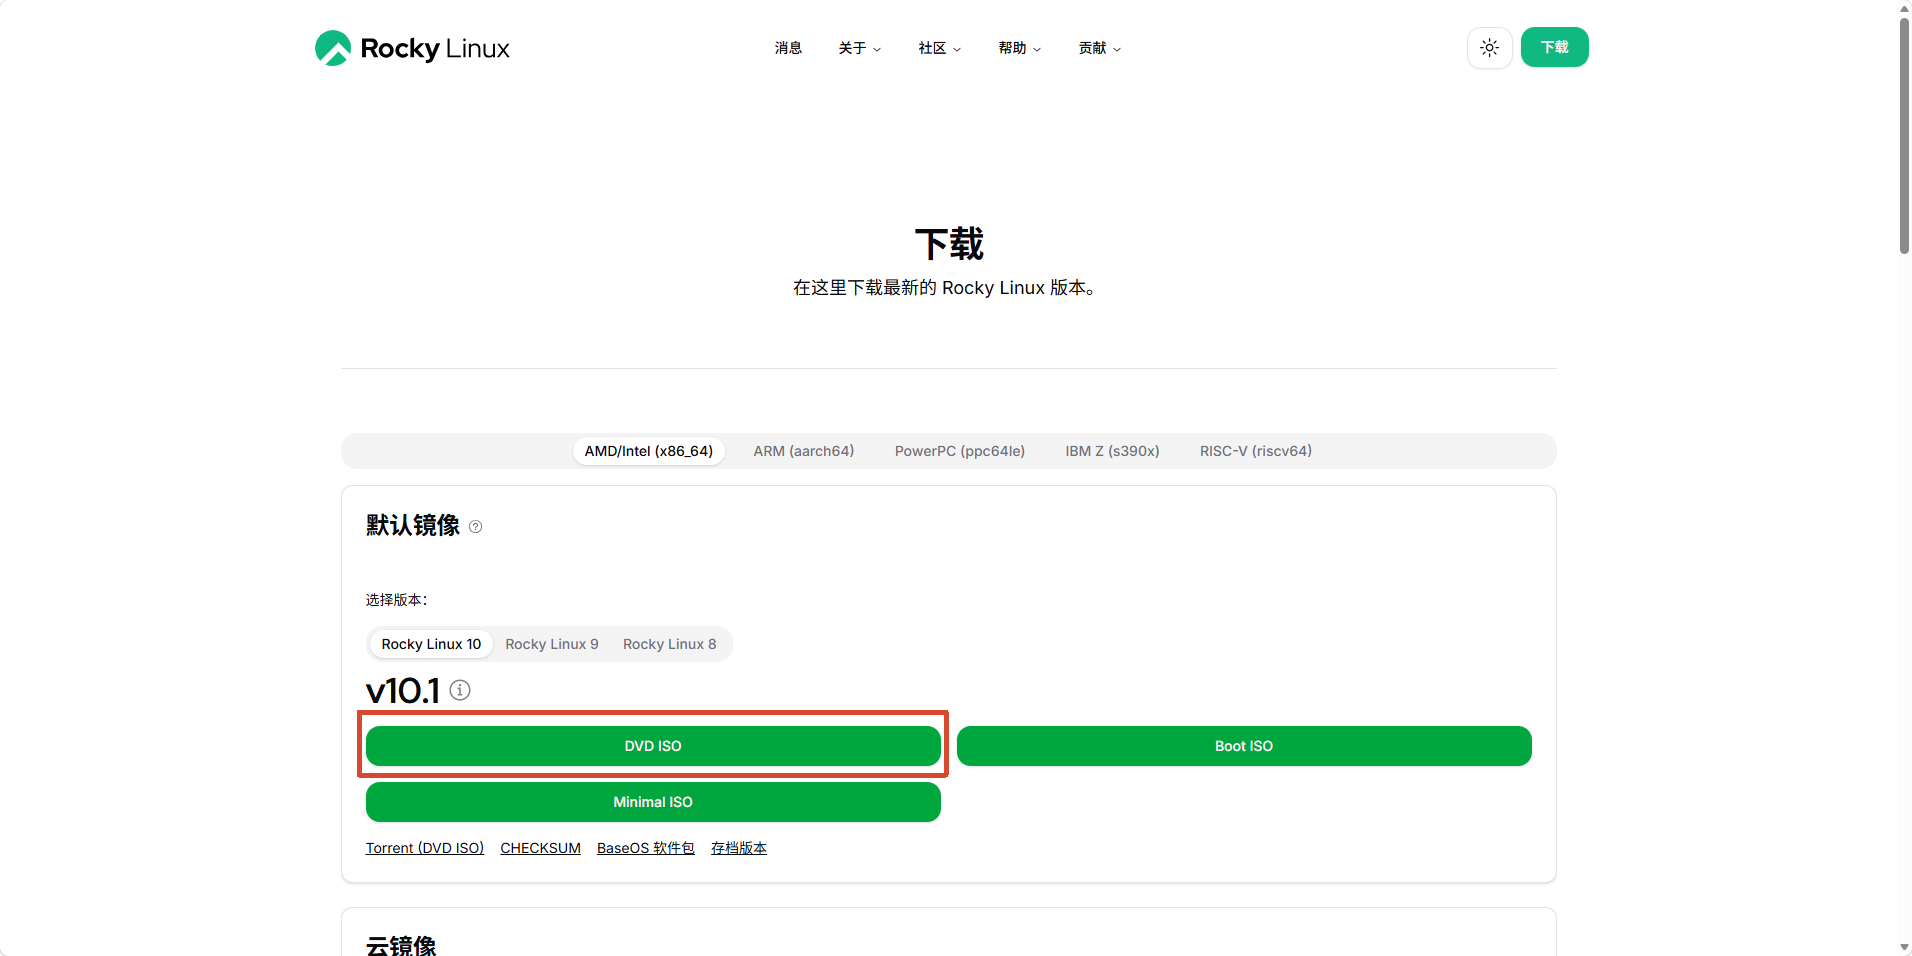
Task: Click the scrollbar up arrow
Action: coord(1904,8)
